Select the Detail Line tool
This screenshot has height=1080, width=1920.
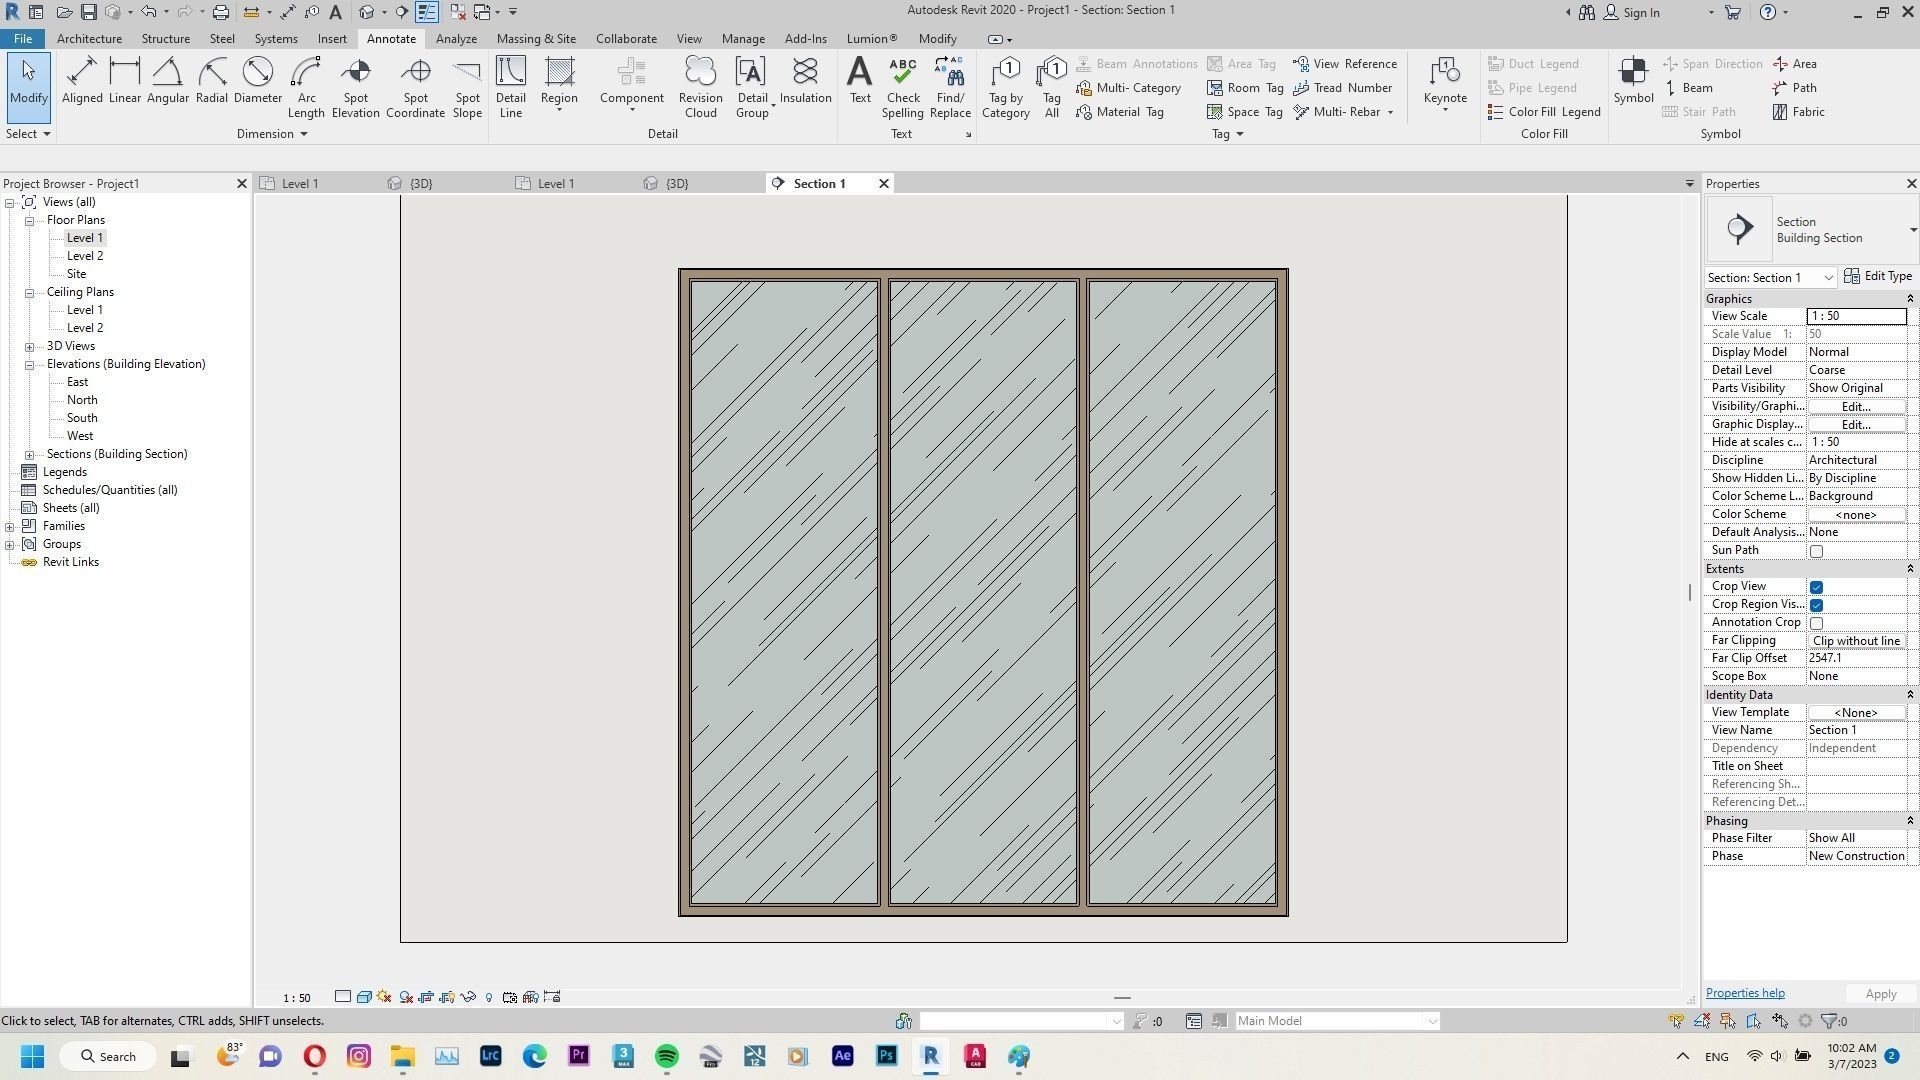510,85
